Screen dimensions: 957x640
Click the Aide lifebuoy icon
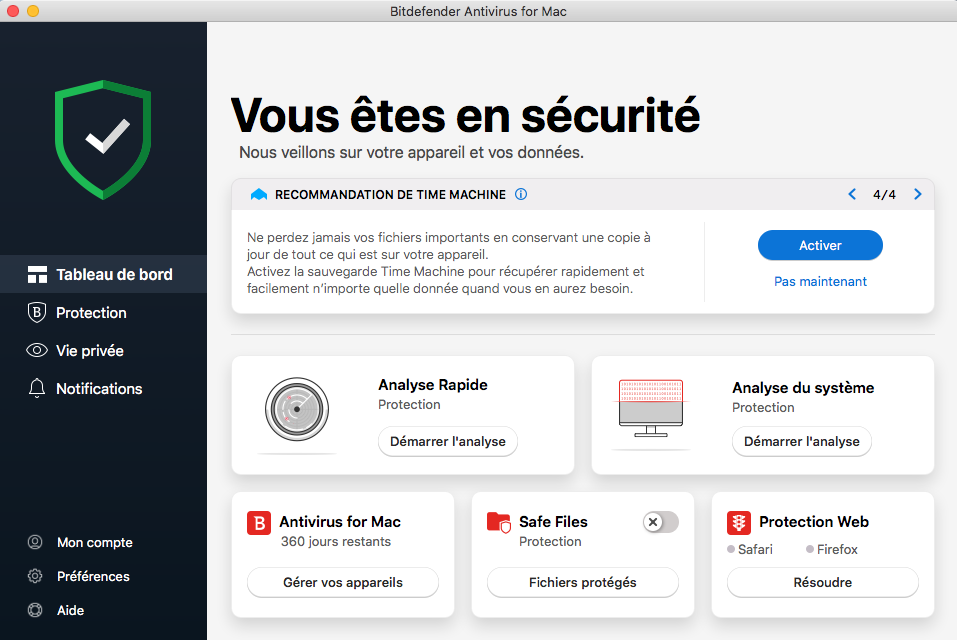[x=35, y=610]
